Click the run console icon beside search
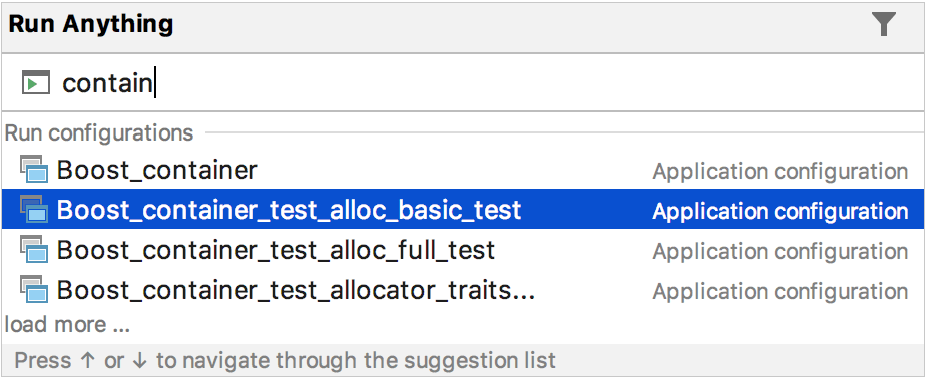The image size is (927, 379). click(x=36, y=82)
